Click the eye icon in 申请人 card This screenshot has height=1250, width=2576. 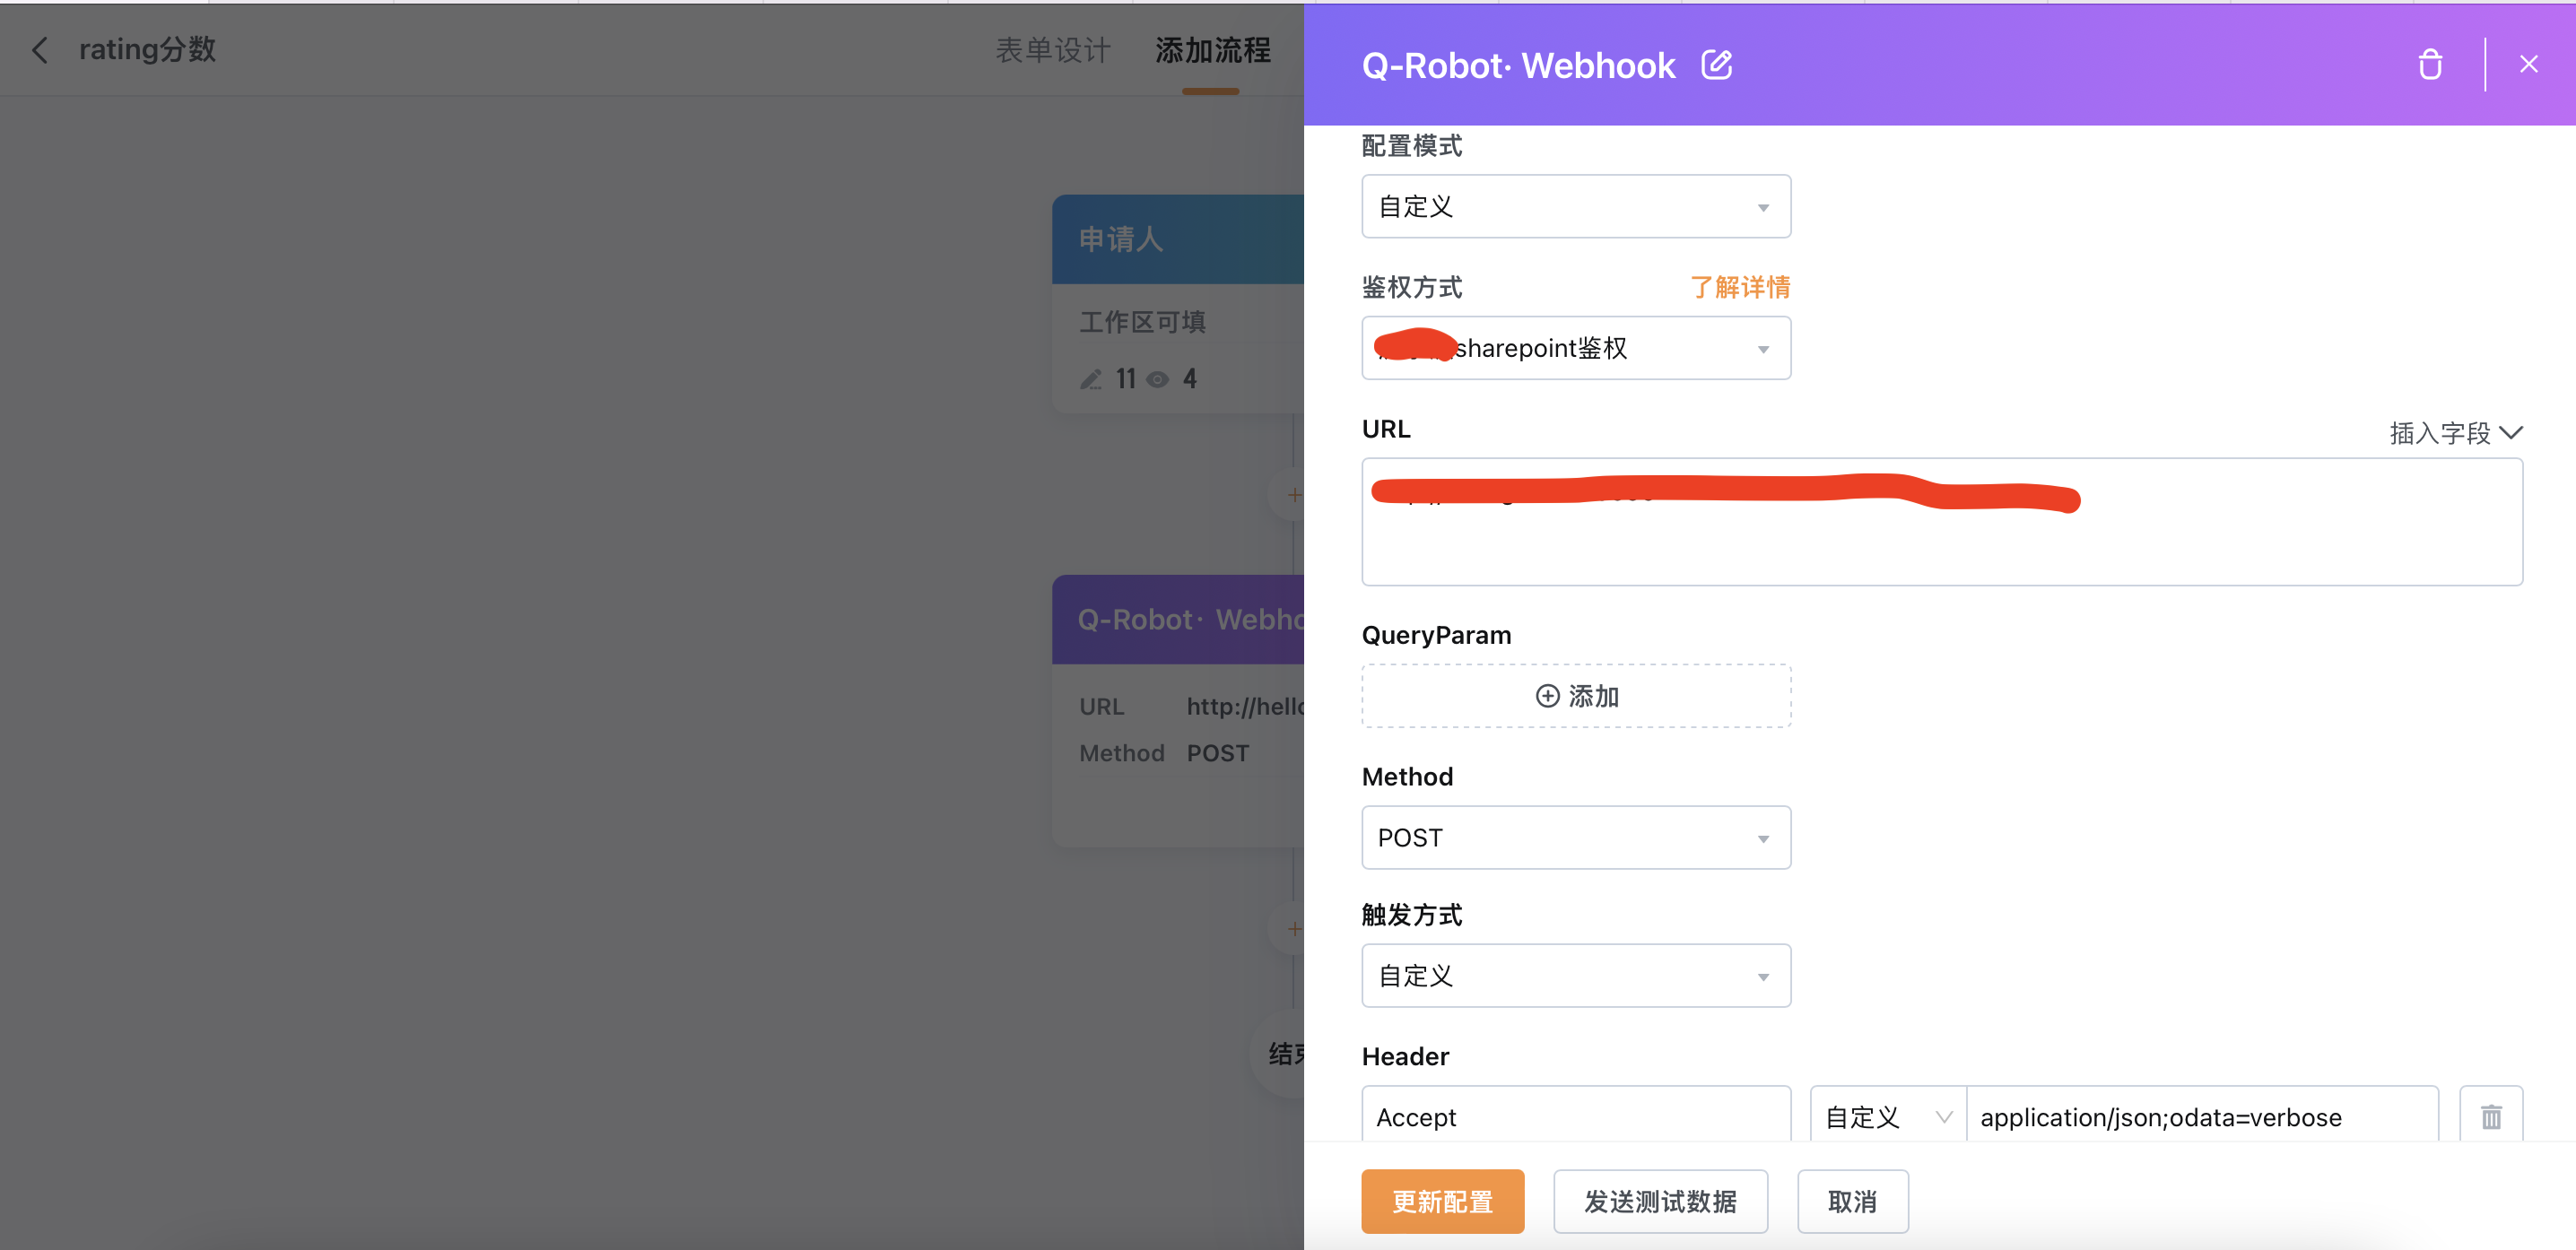click(1157, 379)
